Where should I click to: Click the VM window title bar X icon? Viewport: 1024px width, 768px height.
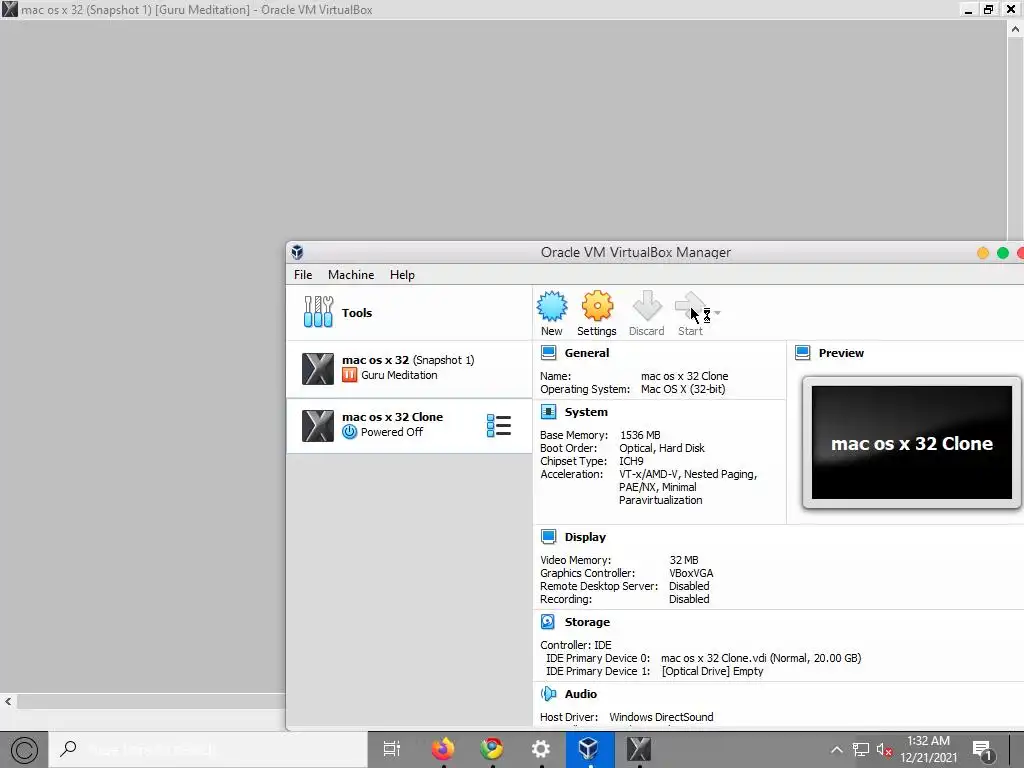pos(10,10)
